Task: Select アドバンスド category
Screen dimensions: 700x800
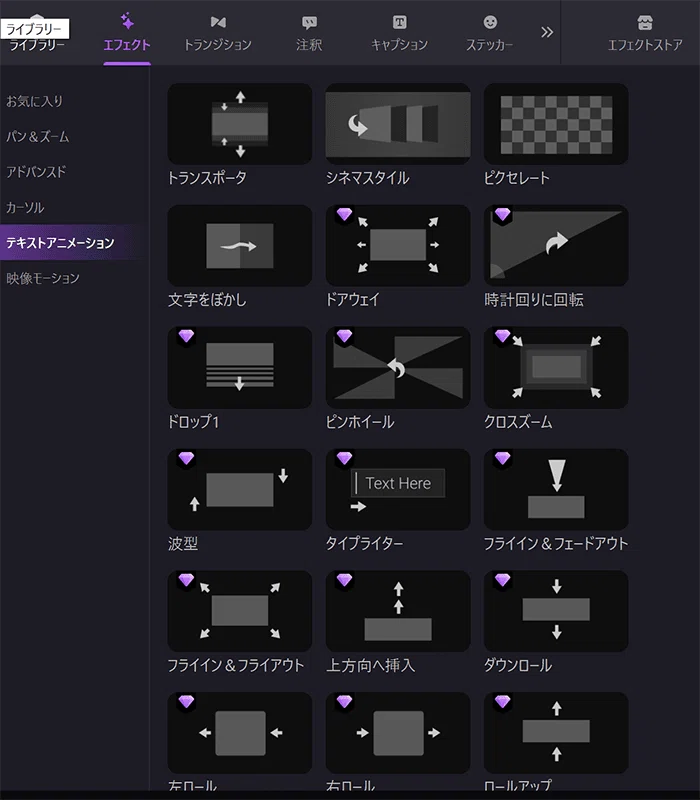Action: coord(36,172)
